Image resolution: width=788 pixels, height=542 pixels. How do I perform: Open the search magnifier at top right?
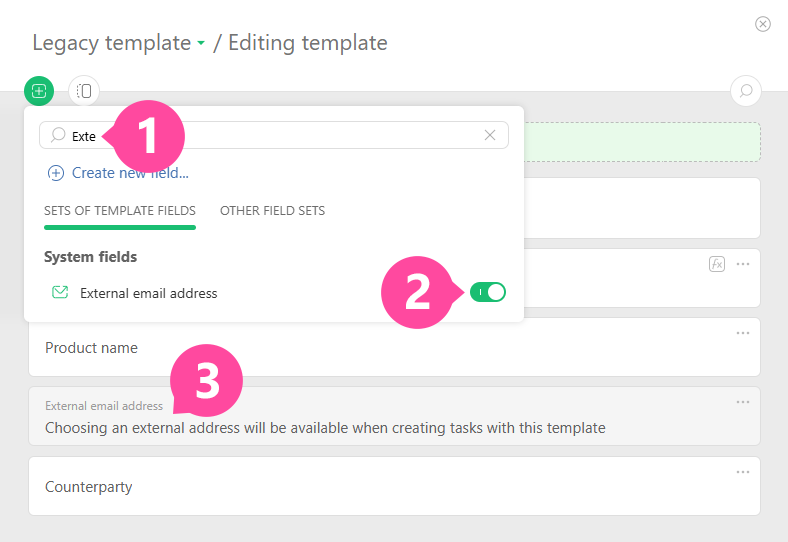(x=745, y=91)
